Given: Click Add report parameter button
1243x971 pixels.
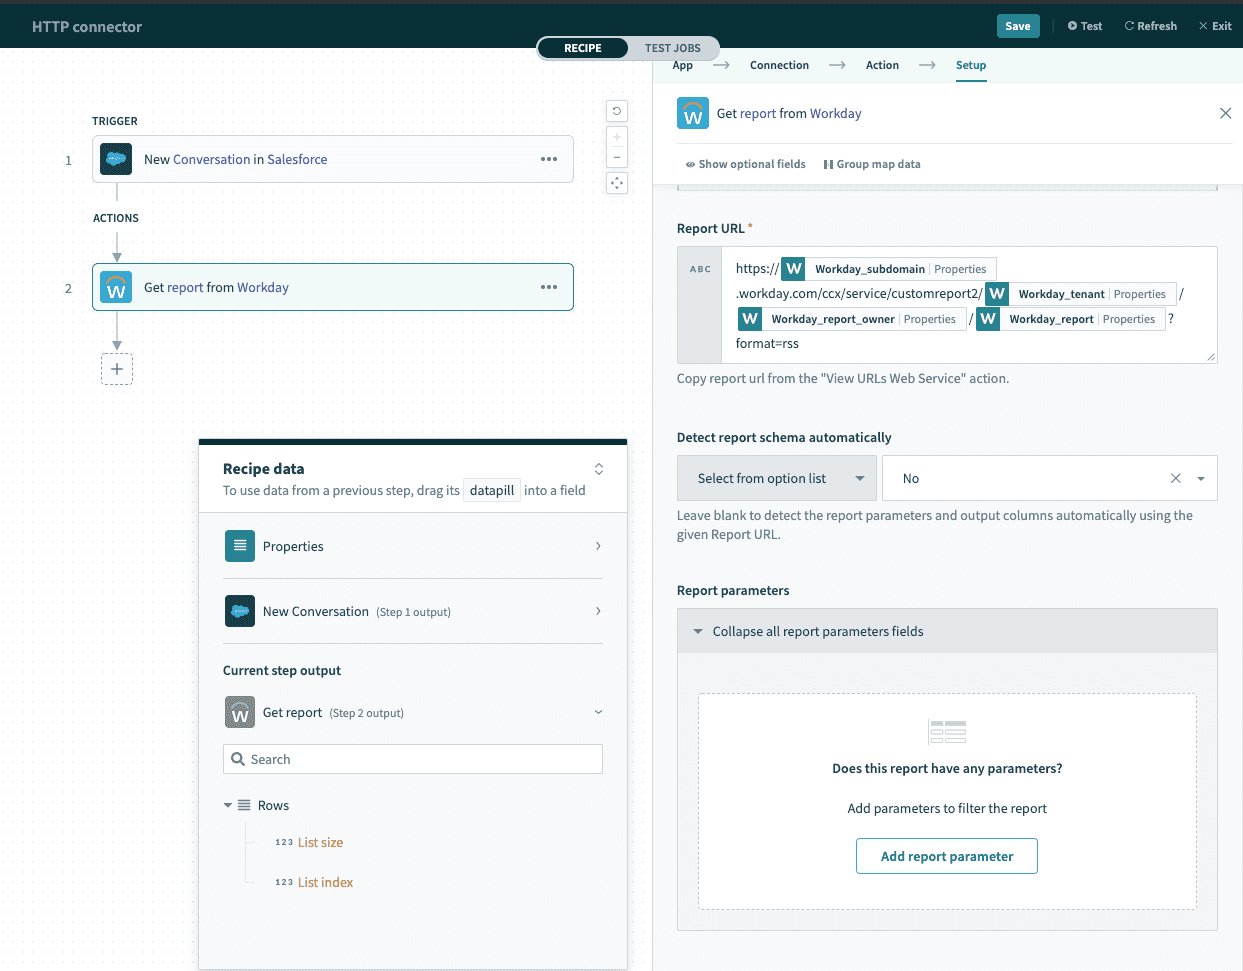Looking at the screenshot, I should 946,856.
